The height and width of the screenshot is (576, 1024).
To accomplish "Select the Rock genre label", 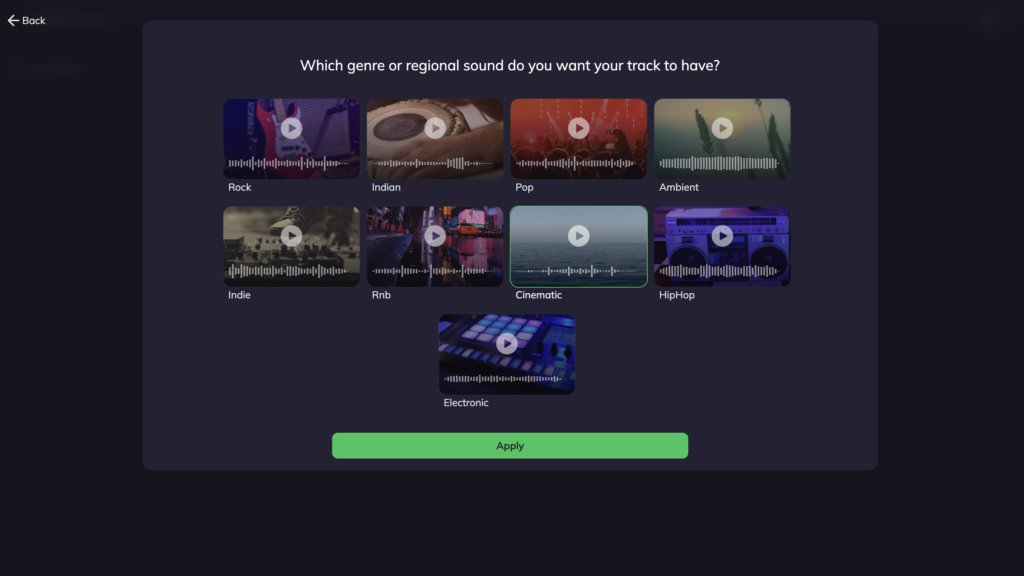I will coord(240,187).
